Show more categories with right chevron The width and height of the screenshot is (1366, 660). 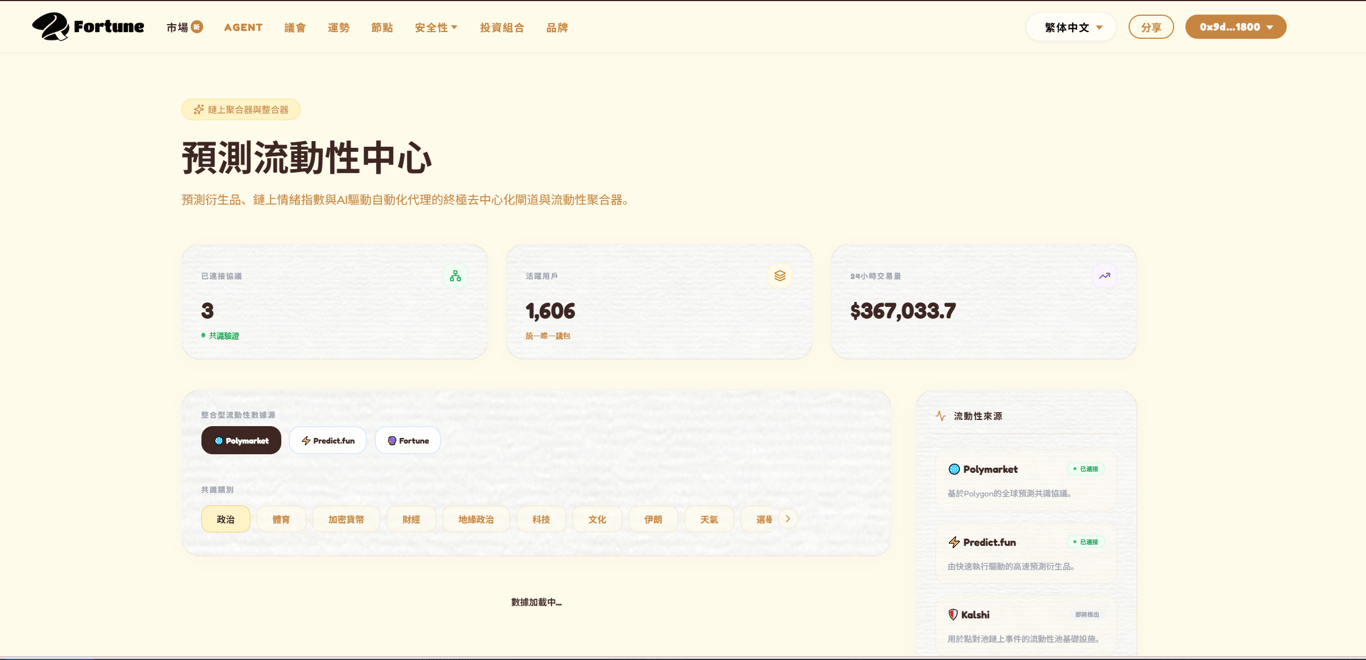click(x=788, y=519)
